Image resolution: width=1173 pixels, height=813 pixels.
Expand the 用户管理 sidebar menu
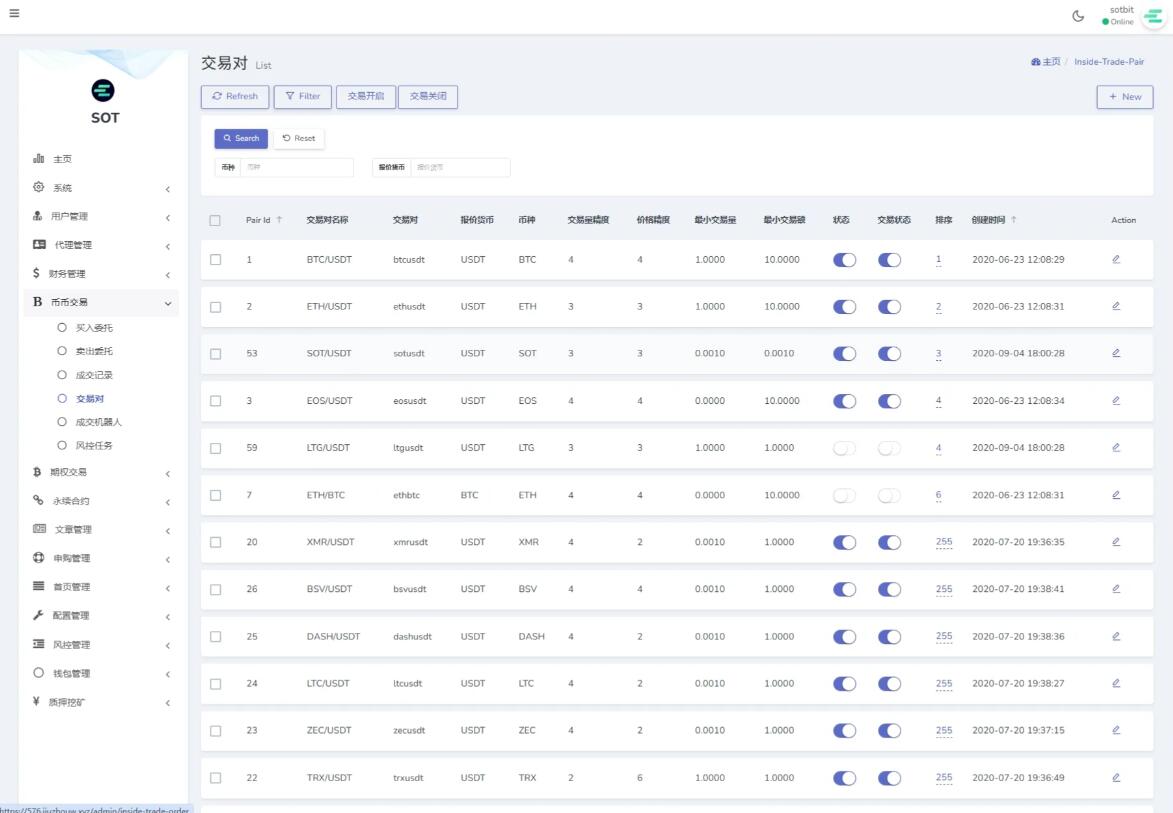(x=100, y=217)
